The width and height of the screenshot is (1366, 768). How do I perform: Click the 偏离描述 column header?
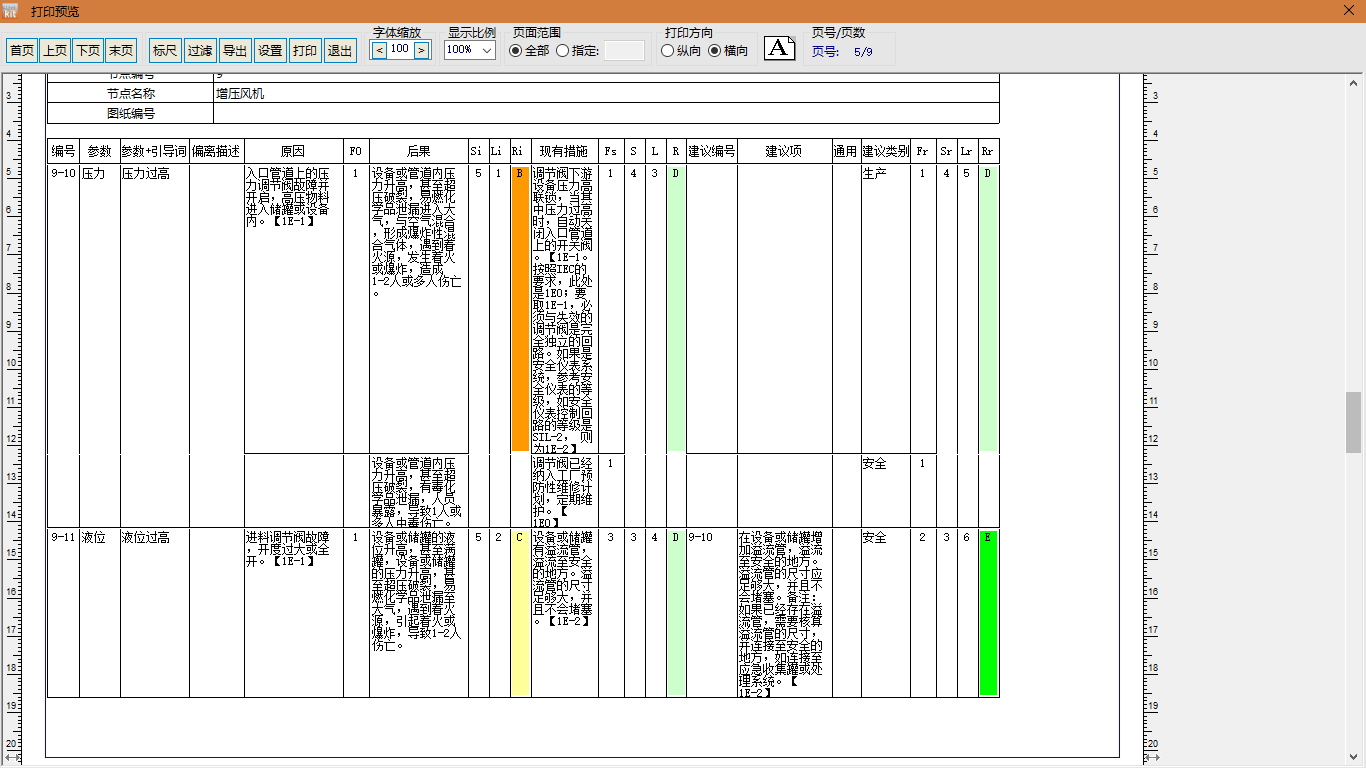[216, 151]
